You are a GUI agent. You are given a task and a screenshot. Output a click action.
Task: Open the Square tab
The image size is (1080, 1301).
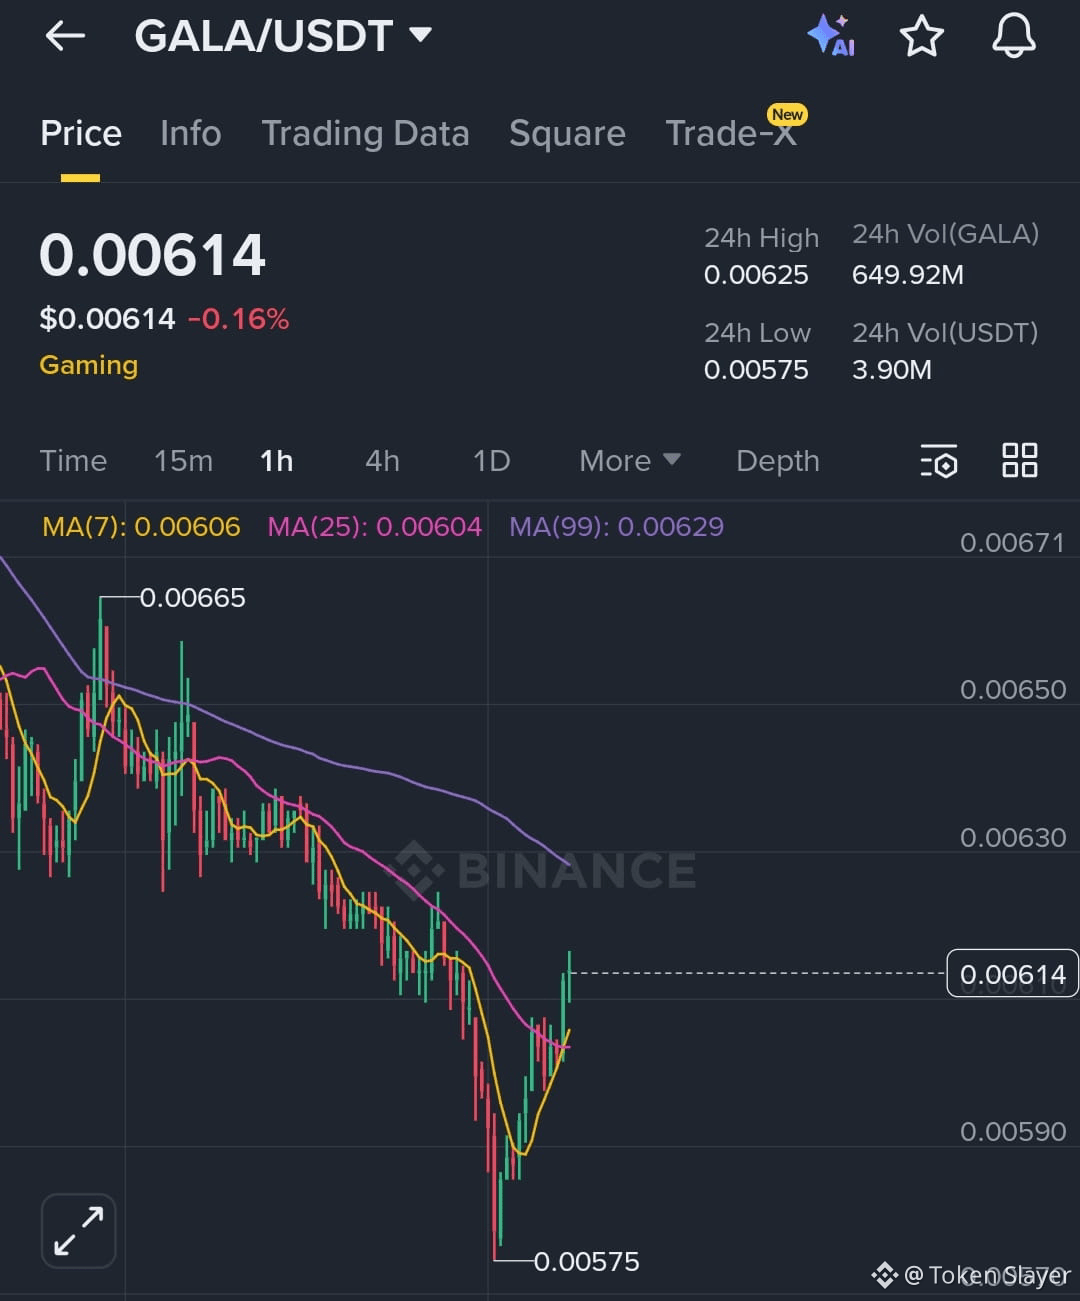click(x=567, y=133)
